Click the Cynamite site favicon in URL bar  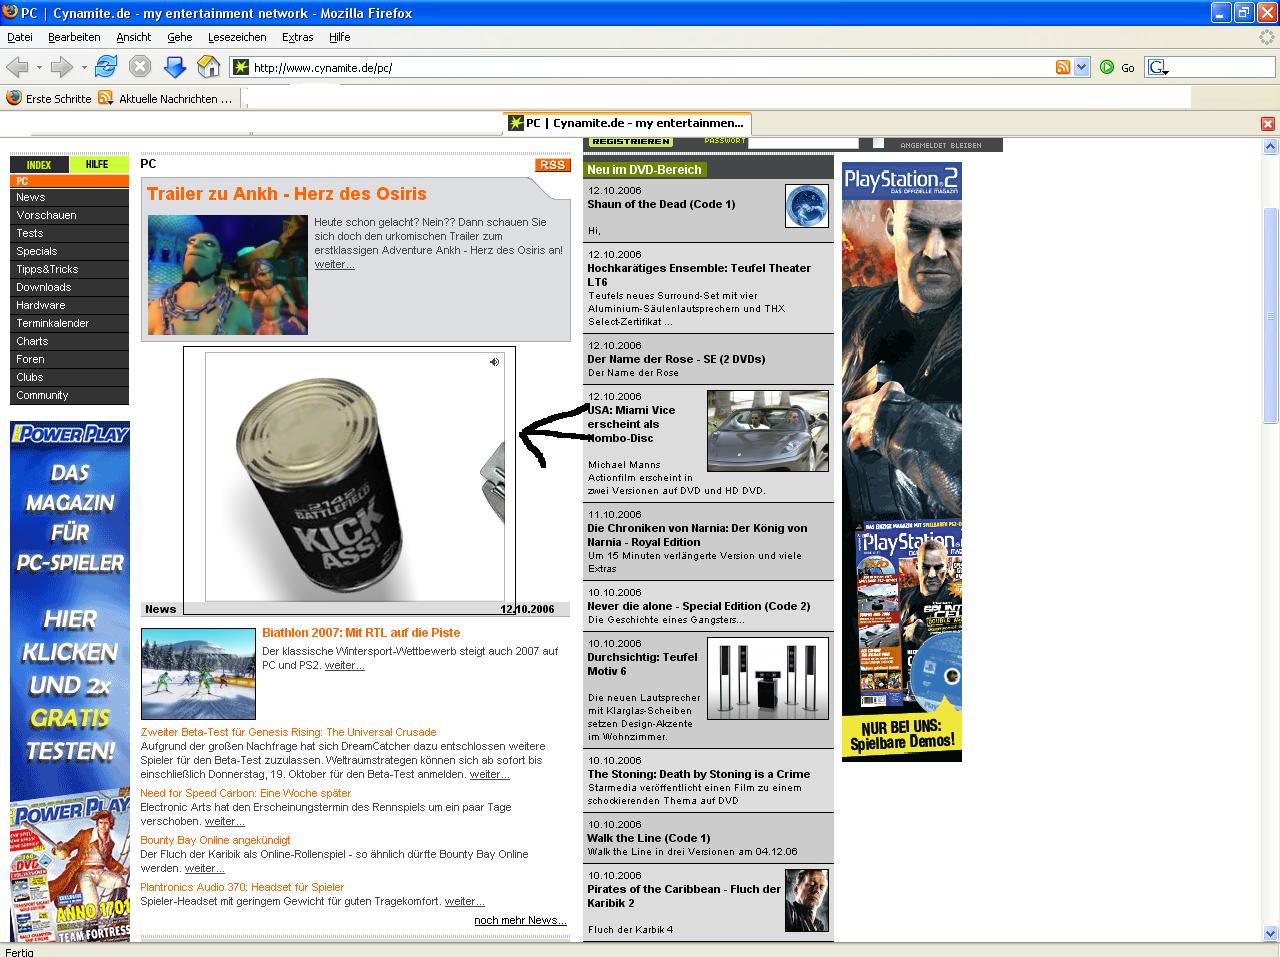click(240, 67)
